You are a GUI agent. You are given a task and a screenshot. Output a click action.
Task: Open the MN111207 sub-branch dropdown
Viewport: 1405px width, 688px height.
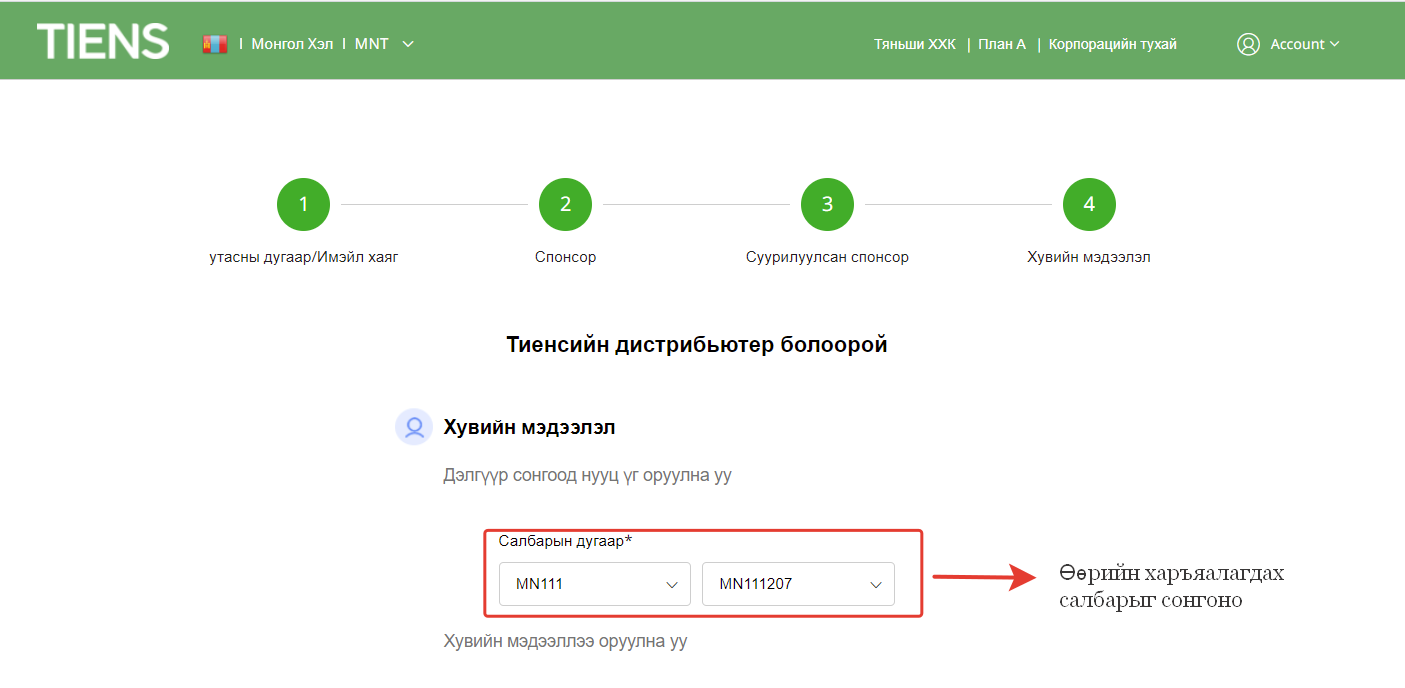coord(798,584)
